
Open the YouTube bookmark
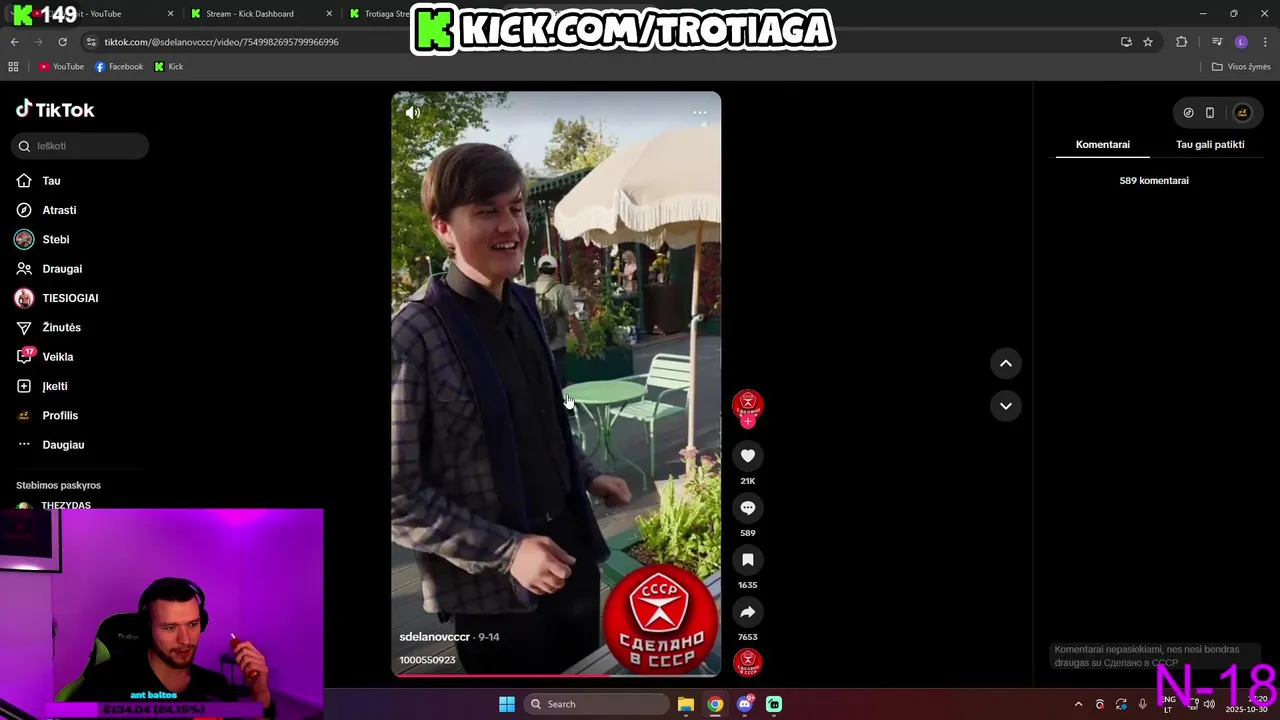point(61,67)
